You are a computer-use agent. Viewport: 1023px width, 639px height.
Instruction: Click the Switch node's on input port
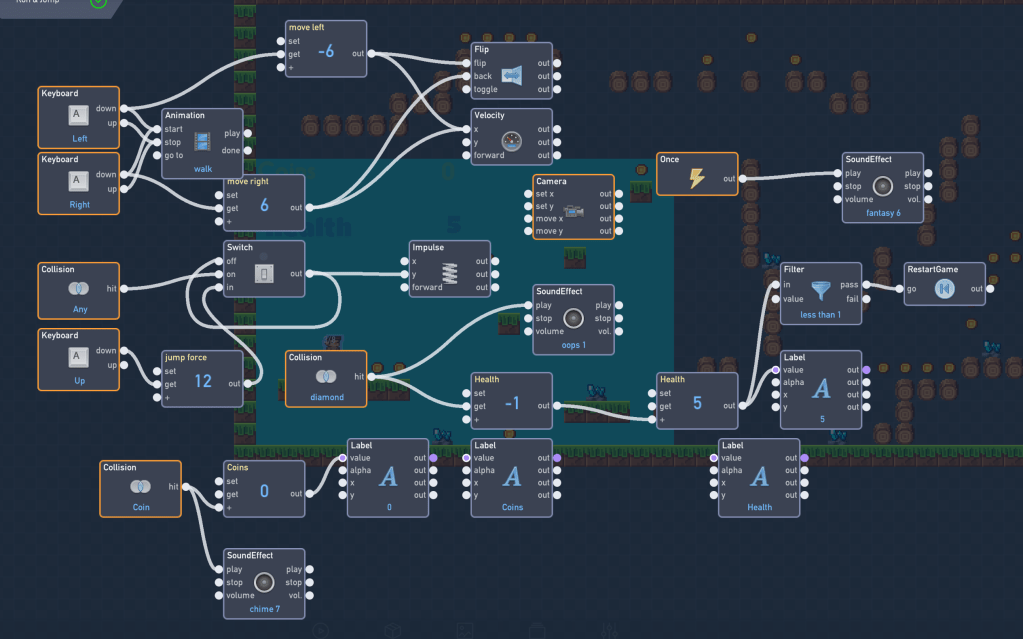click(x=220, y=274)
